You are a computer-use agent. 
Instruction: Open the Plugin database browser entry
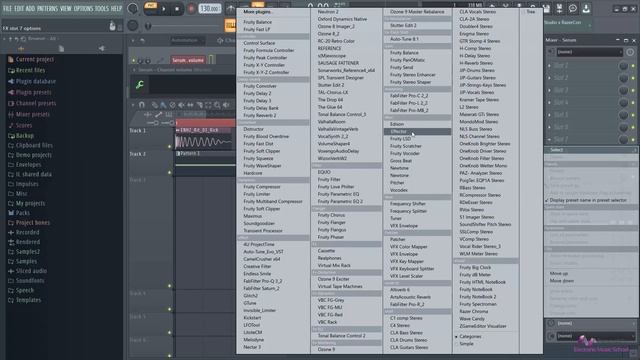click(36, 81)
